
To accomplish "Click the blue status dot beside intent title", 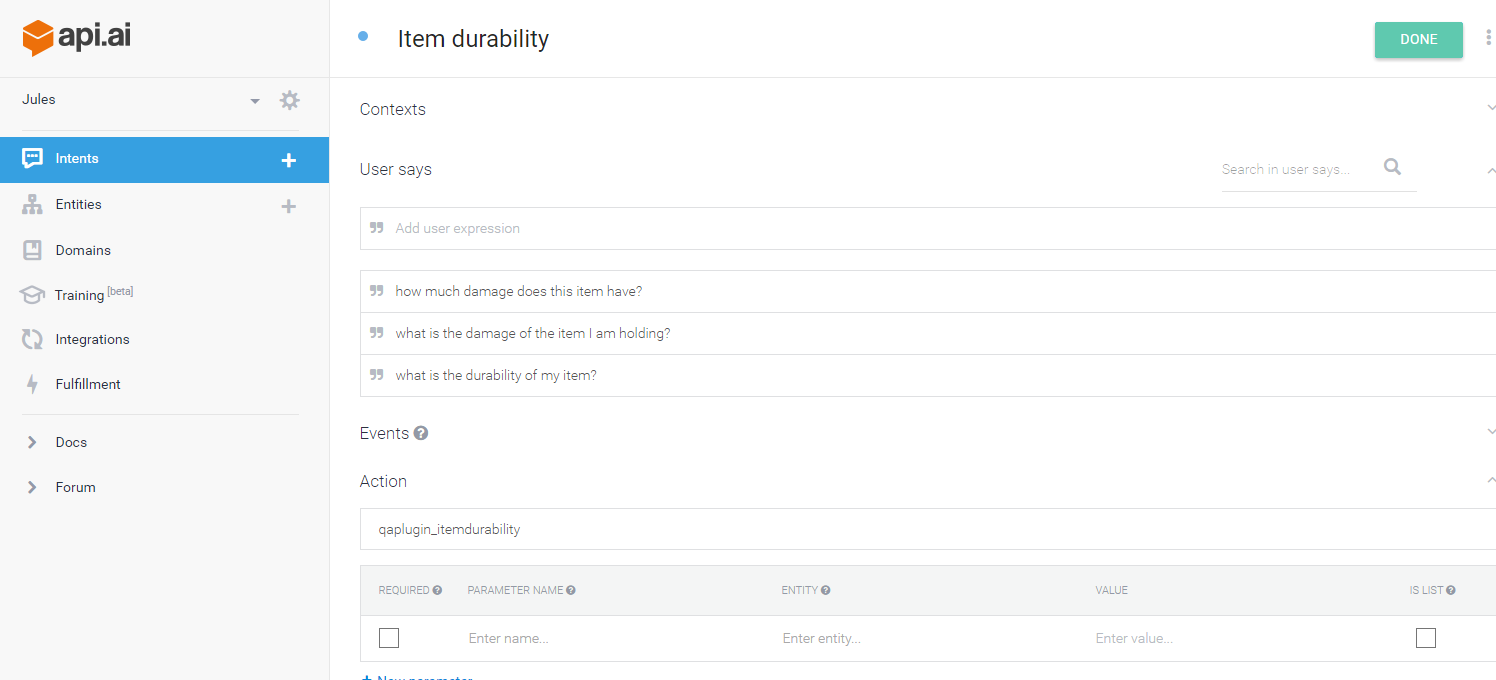I will coord(363,36).
